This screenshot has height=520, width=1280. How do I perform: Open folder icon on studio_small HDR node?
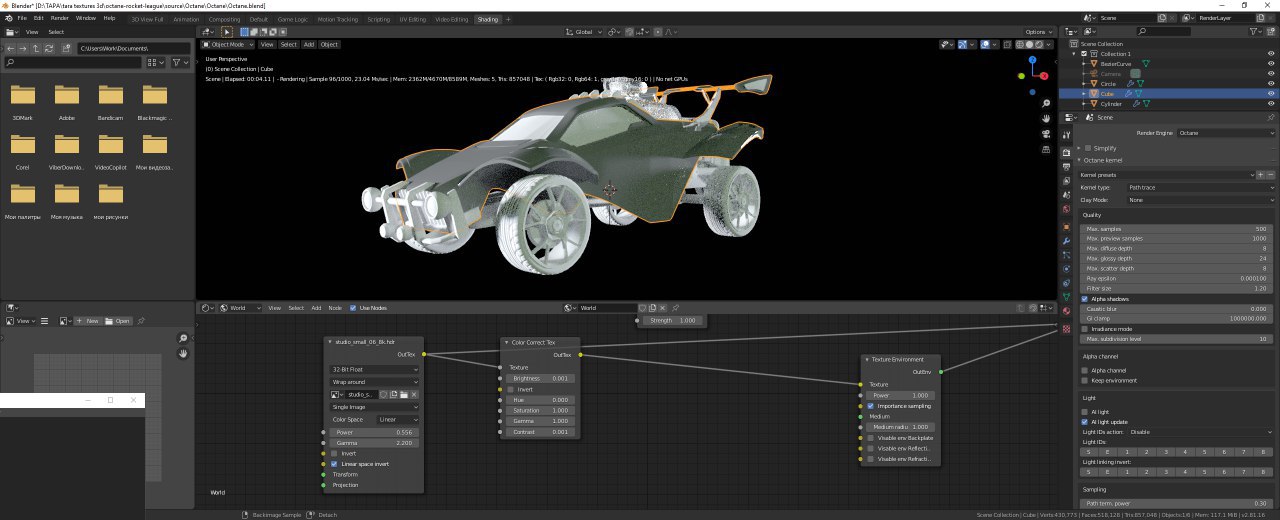404,395
